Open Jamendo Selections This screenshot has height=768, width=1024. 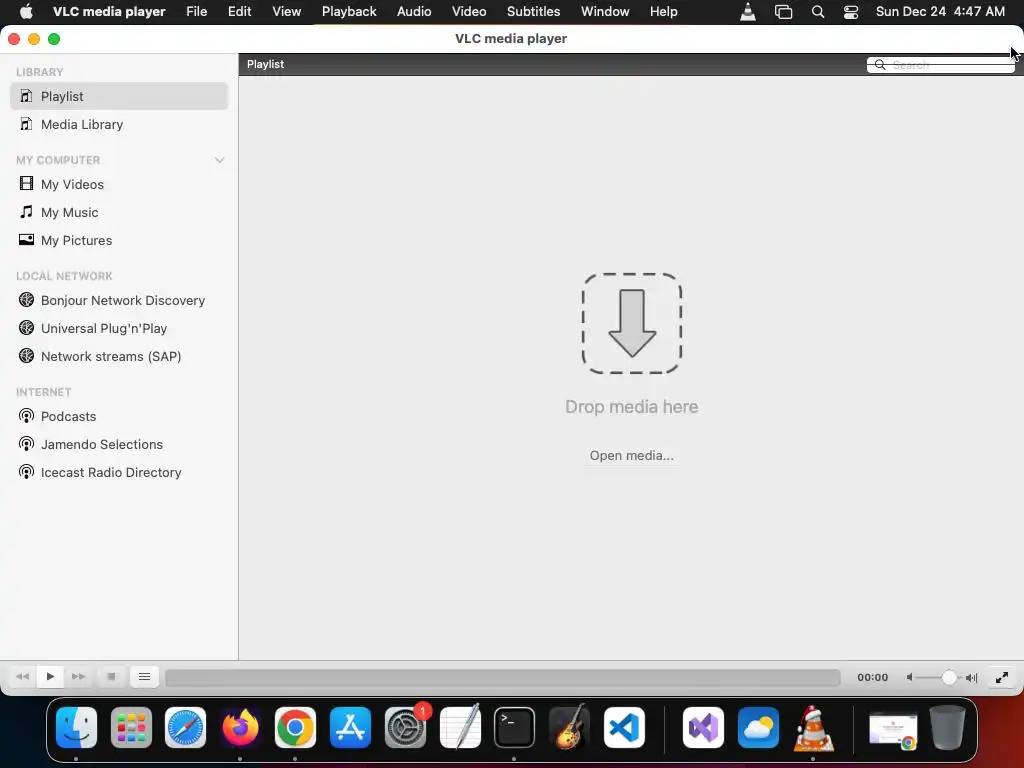coord(119,445)
